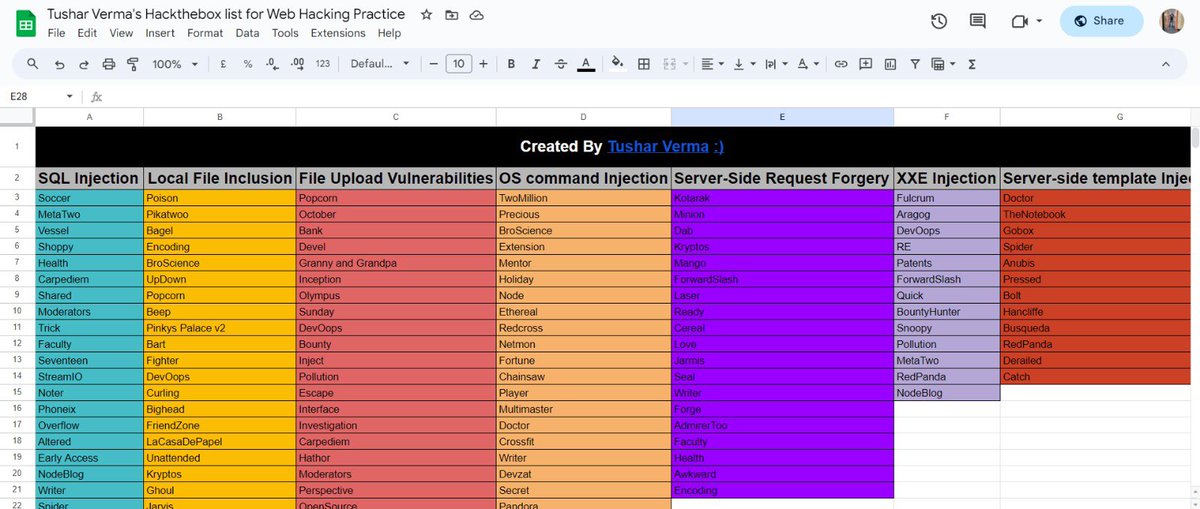Viewport: 1200px width, 509px height.
Task: Print the spreadsheet
Action: pyautogui.click(x=108, y=64)
